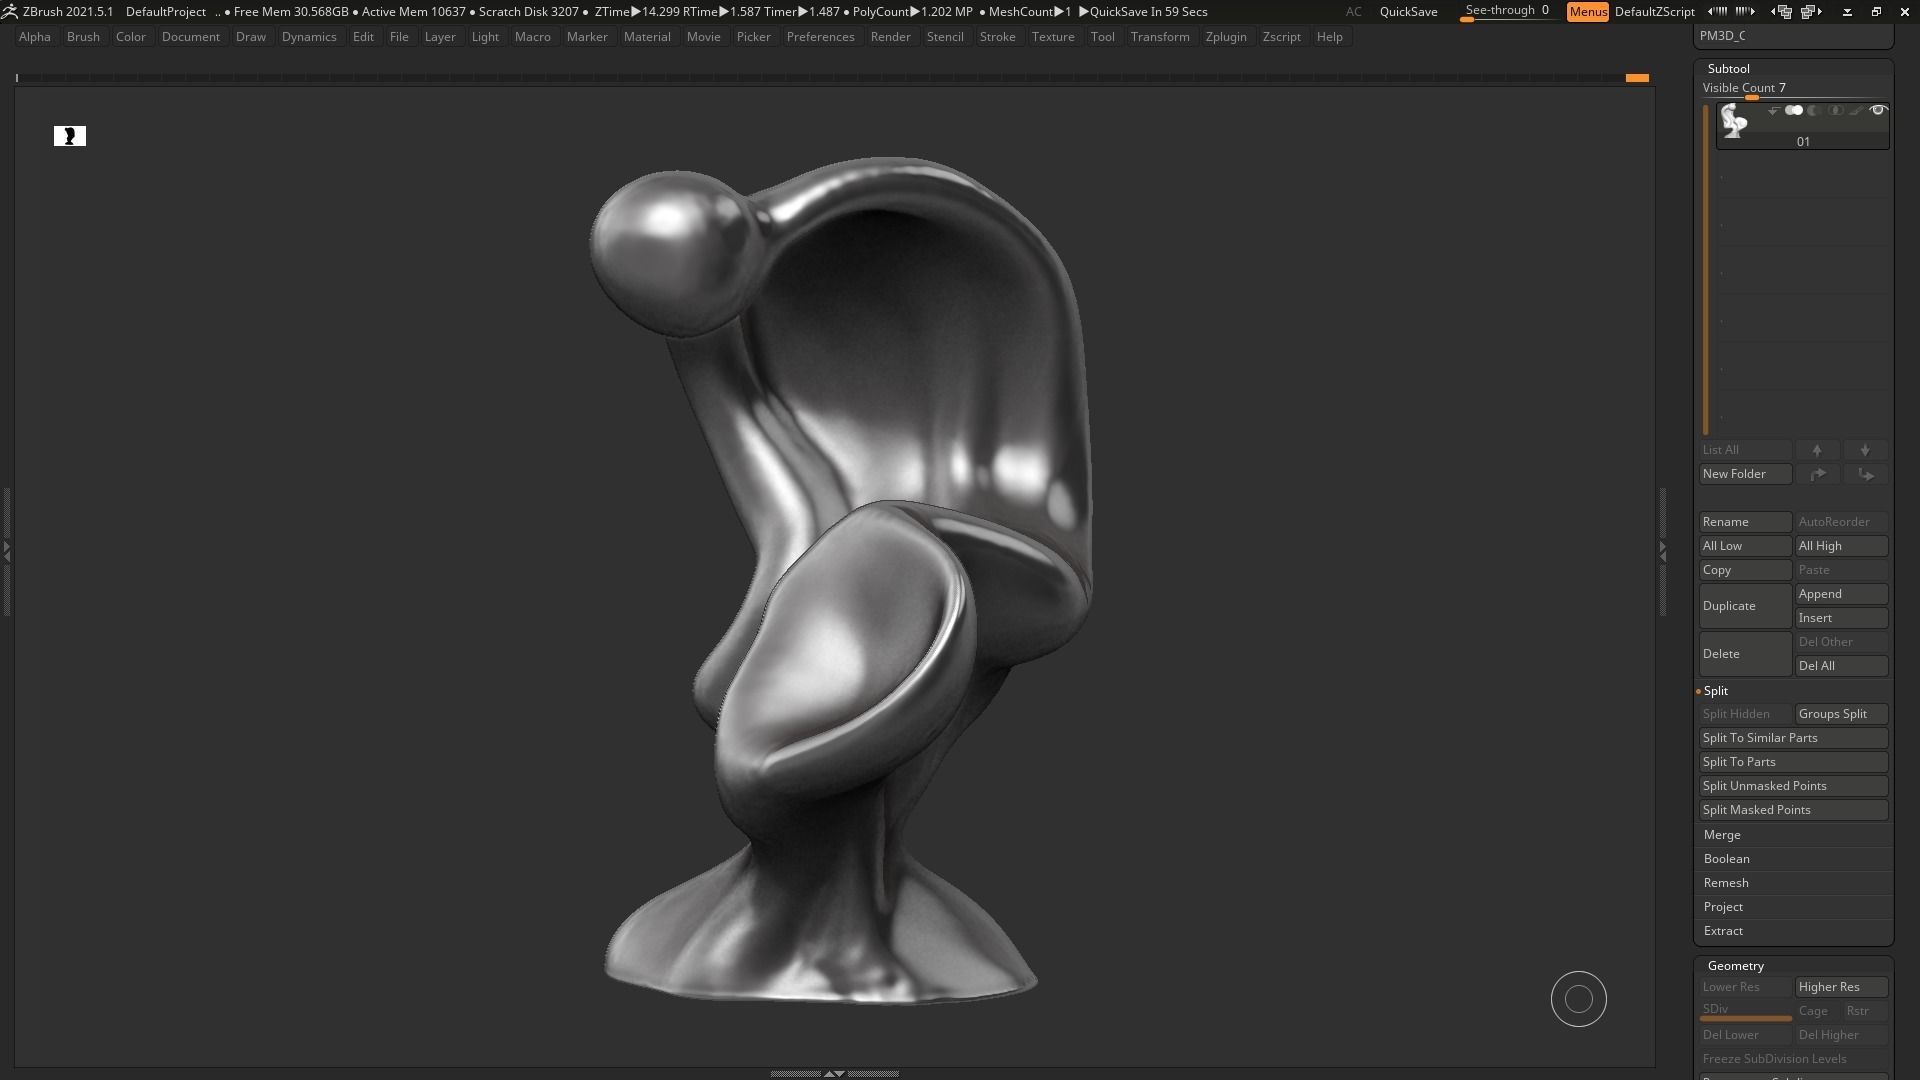Expand the Project section
This screenshot has height=1080, width=1920.
point(1723,907)
